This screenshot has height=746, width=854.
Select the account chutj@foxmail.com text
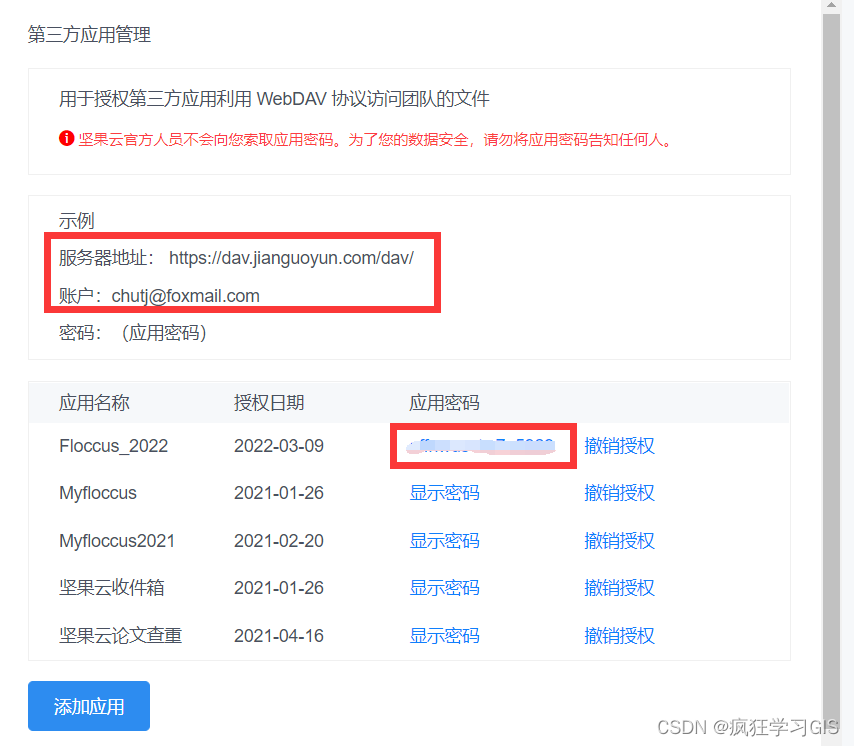[185, 296]
